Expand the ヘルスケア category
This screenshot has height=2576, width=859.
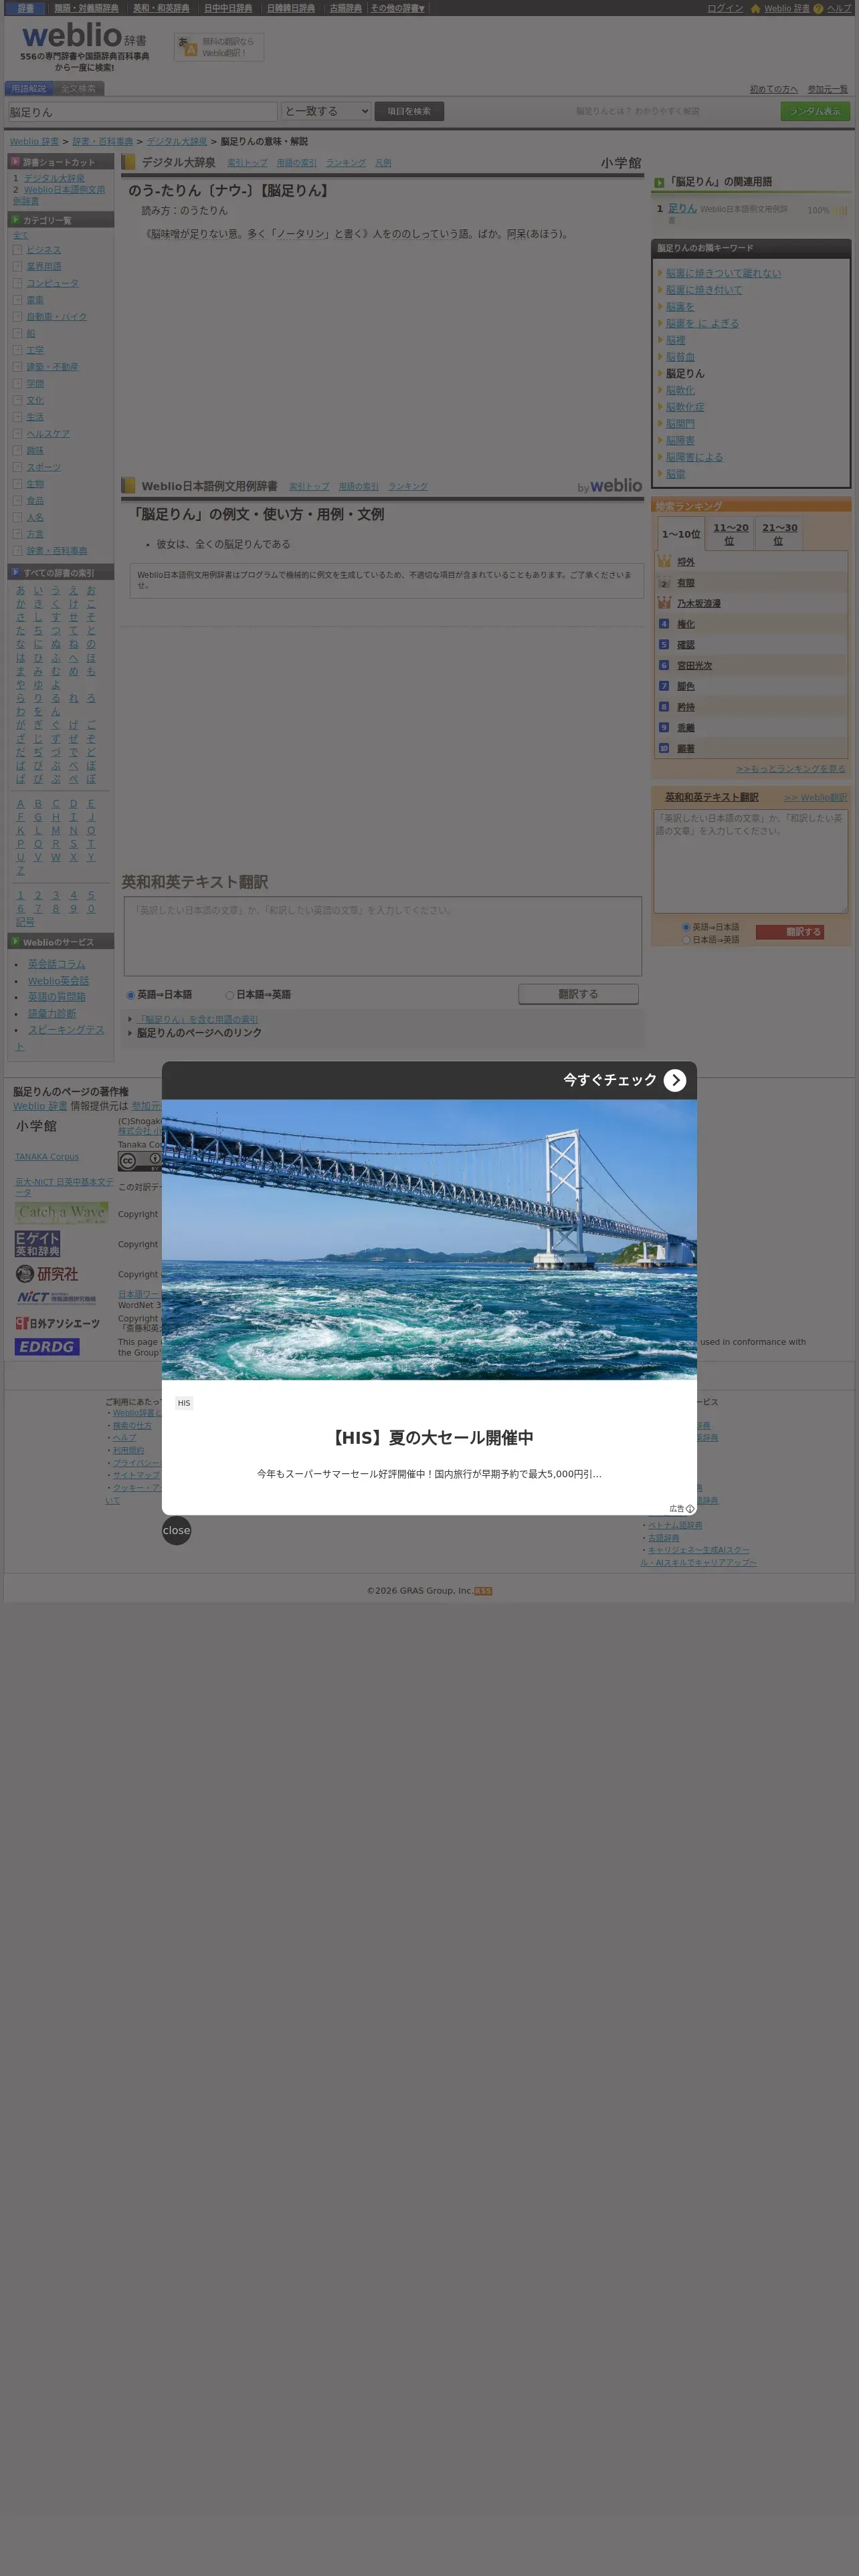click(17, 434)
